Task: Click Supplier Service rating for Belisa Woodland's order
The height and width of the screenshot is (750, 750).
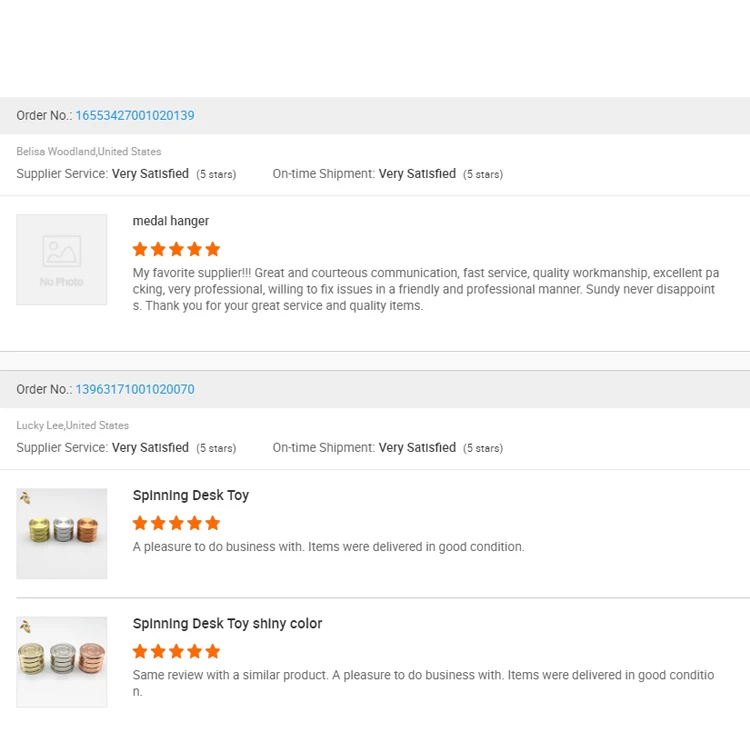Action: point(150,174)
